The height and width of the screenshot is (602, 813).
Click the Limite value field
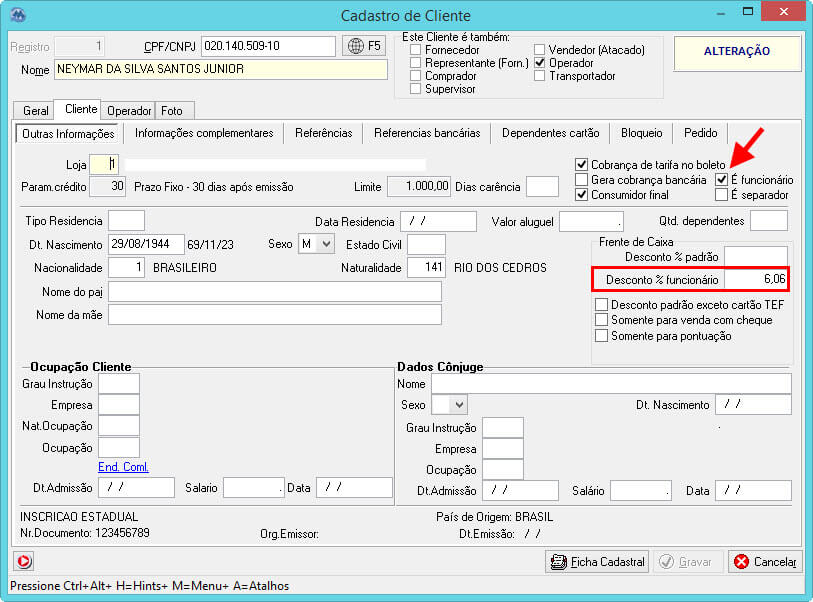click(x=419, y=186)
